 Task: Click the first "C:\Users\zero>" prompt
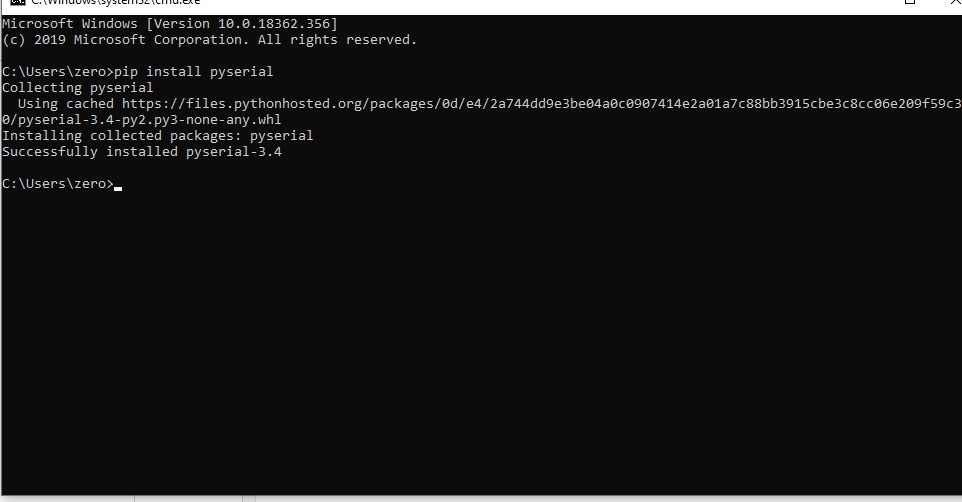tap(58, 72)
